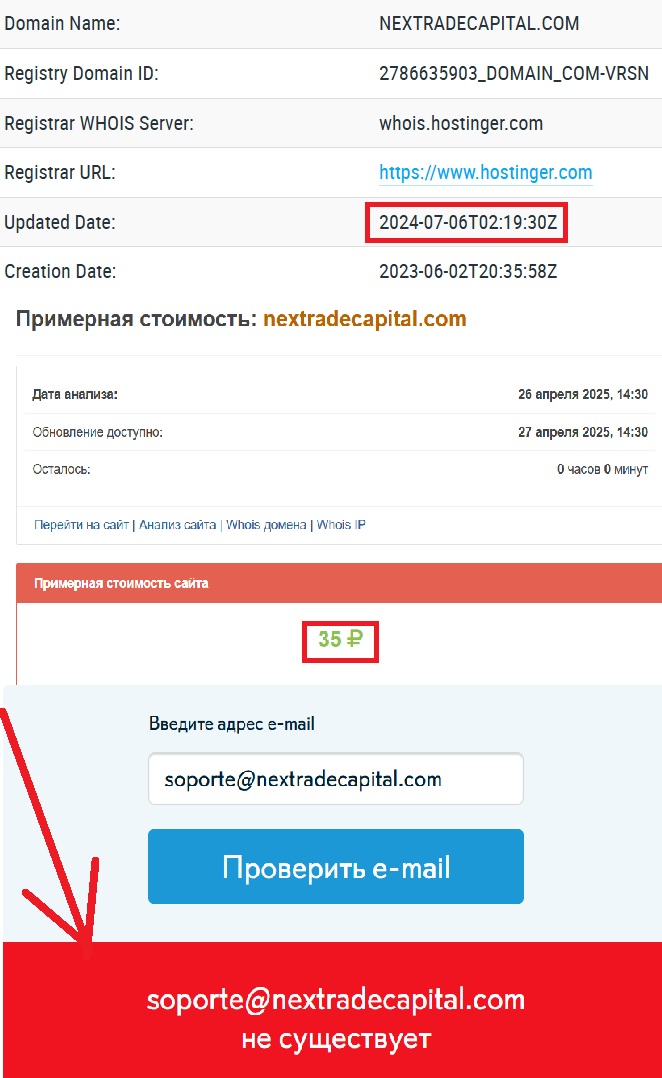Click the Введите адрес e-mail label
662x1078 pixels.
pos(232,724)
